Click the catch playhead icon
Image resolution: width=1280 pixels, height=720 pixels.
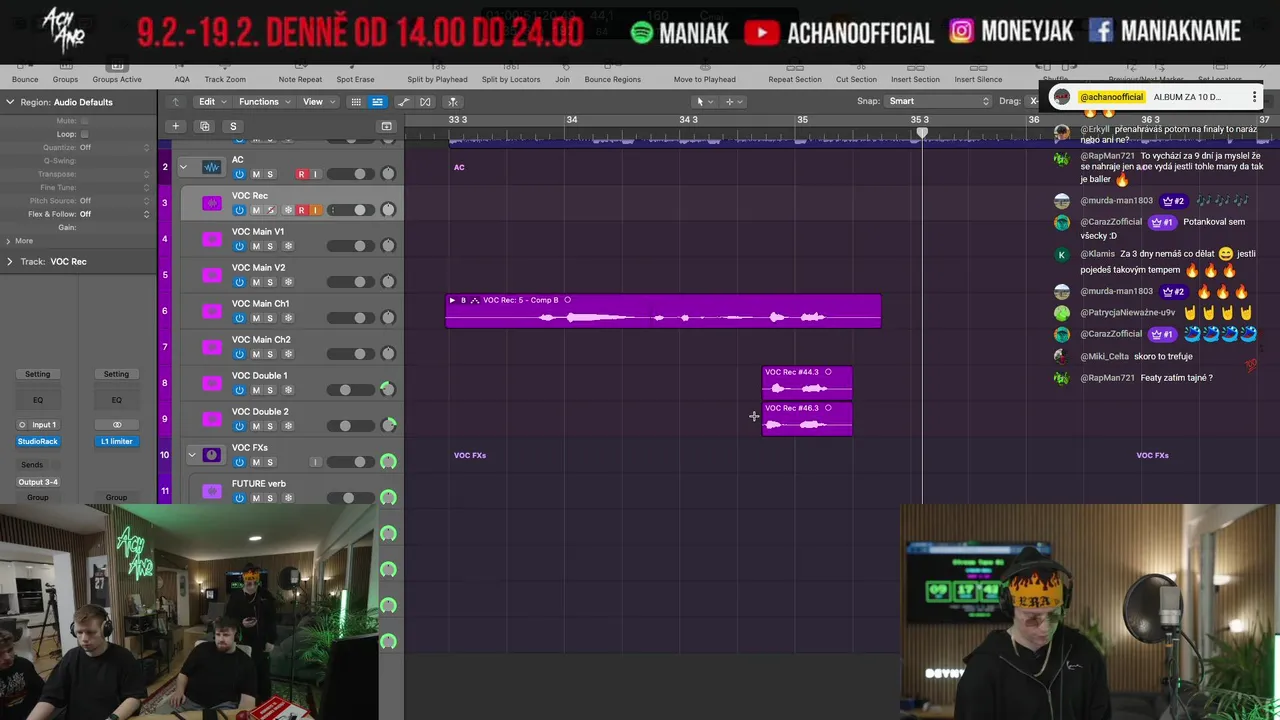pyautogui.click(x=452, y=102)
